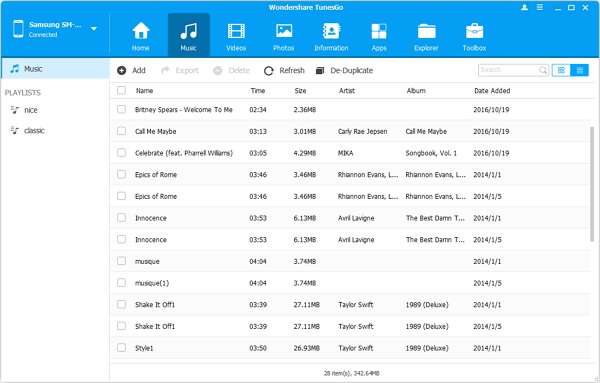Click the MIKA artist cell
This screenshot has width=600, height=383.
[x=346, y=153]
